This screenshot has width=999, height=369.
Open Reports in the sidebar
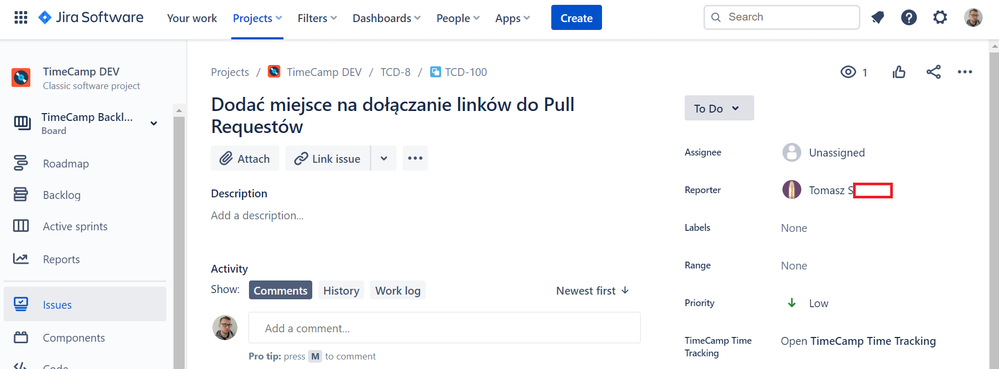coord(61,259)
